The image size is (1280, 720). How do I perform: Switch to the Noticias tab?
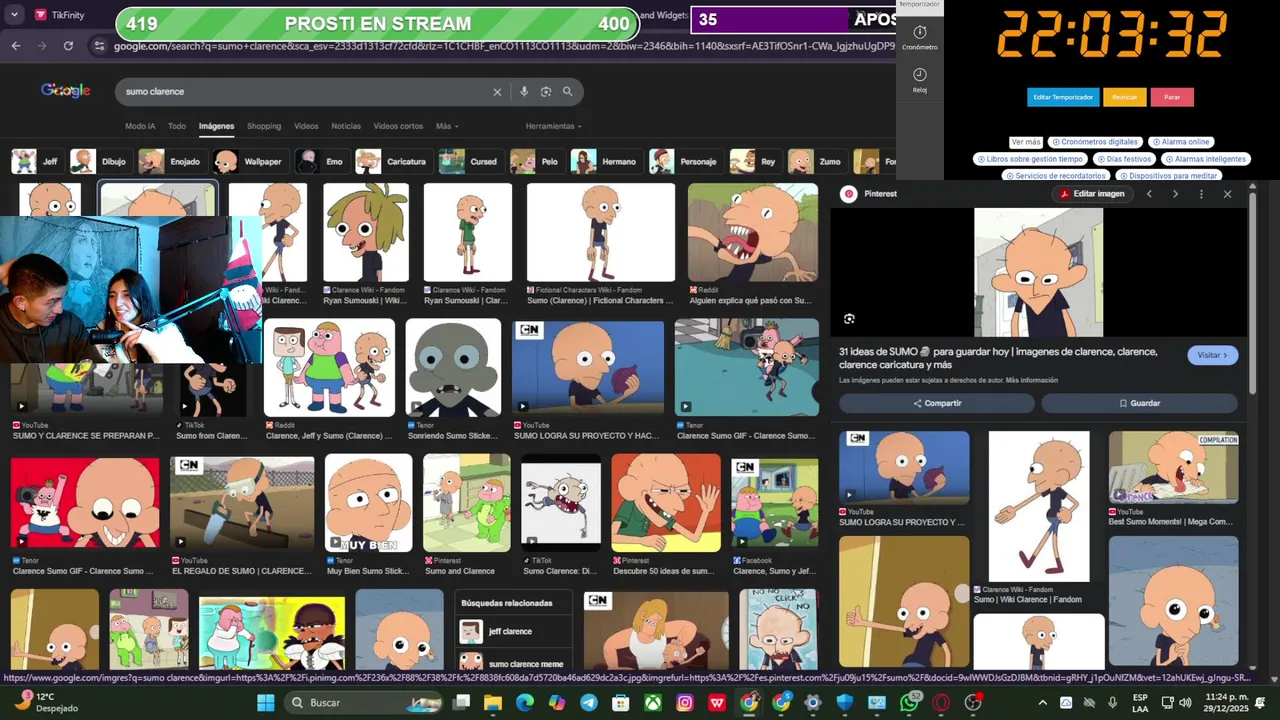[x=346, y=126]
